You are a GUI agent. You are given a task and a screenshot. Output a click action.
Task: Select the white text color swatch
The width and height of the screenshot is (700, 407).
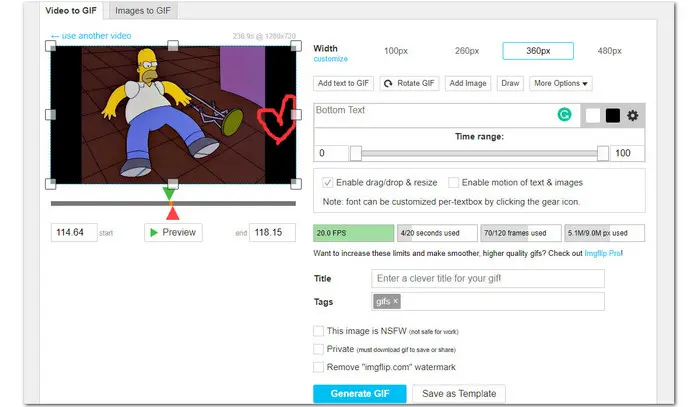[593, 116]
